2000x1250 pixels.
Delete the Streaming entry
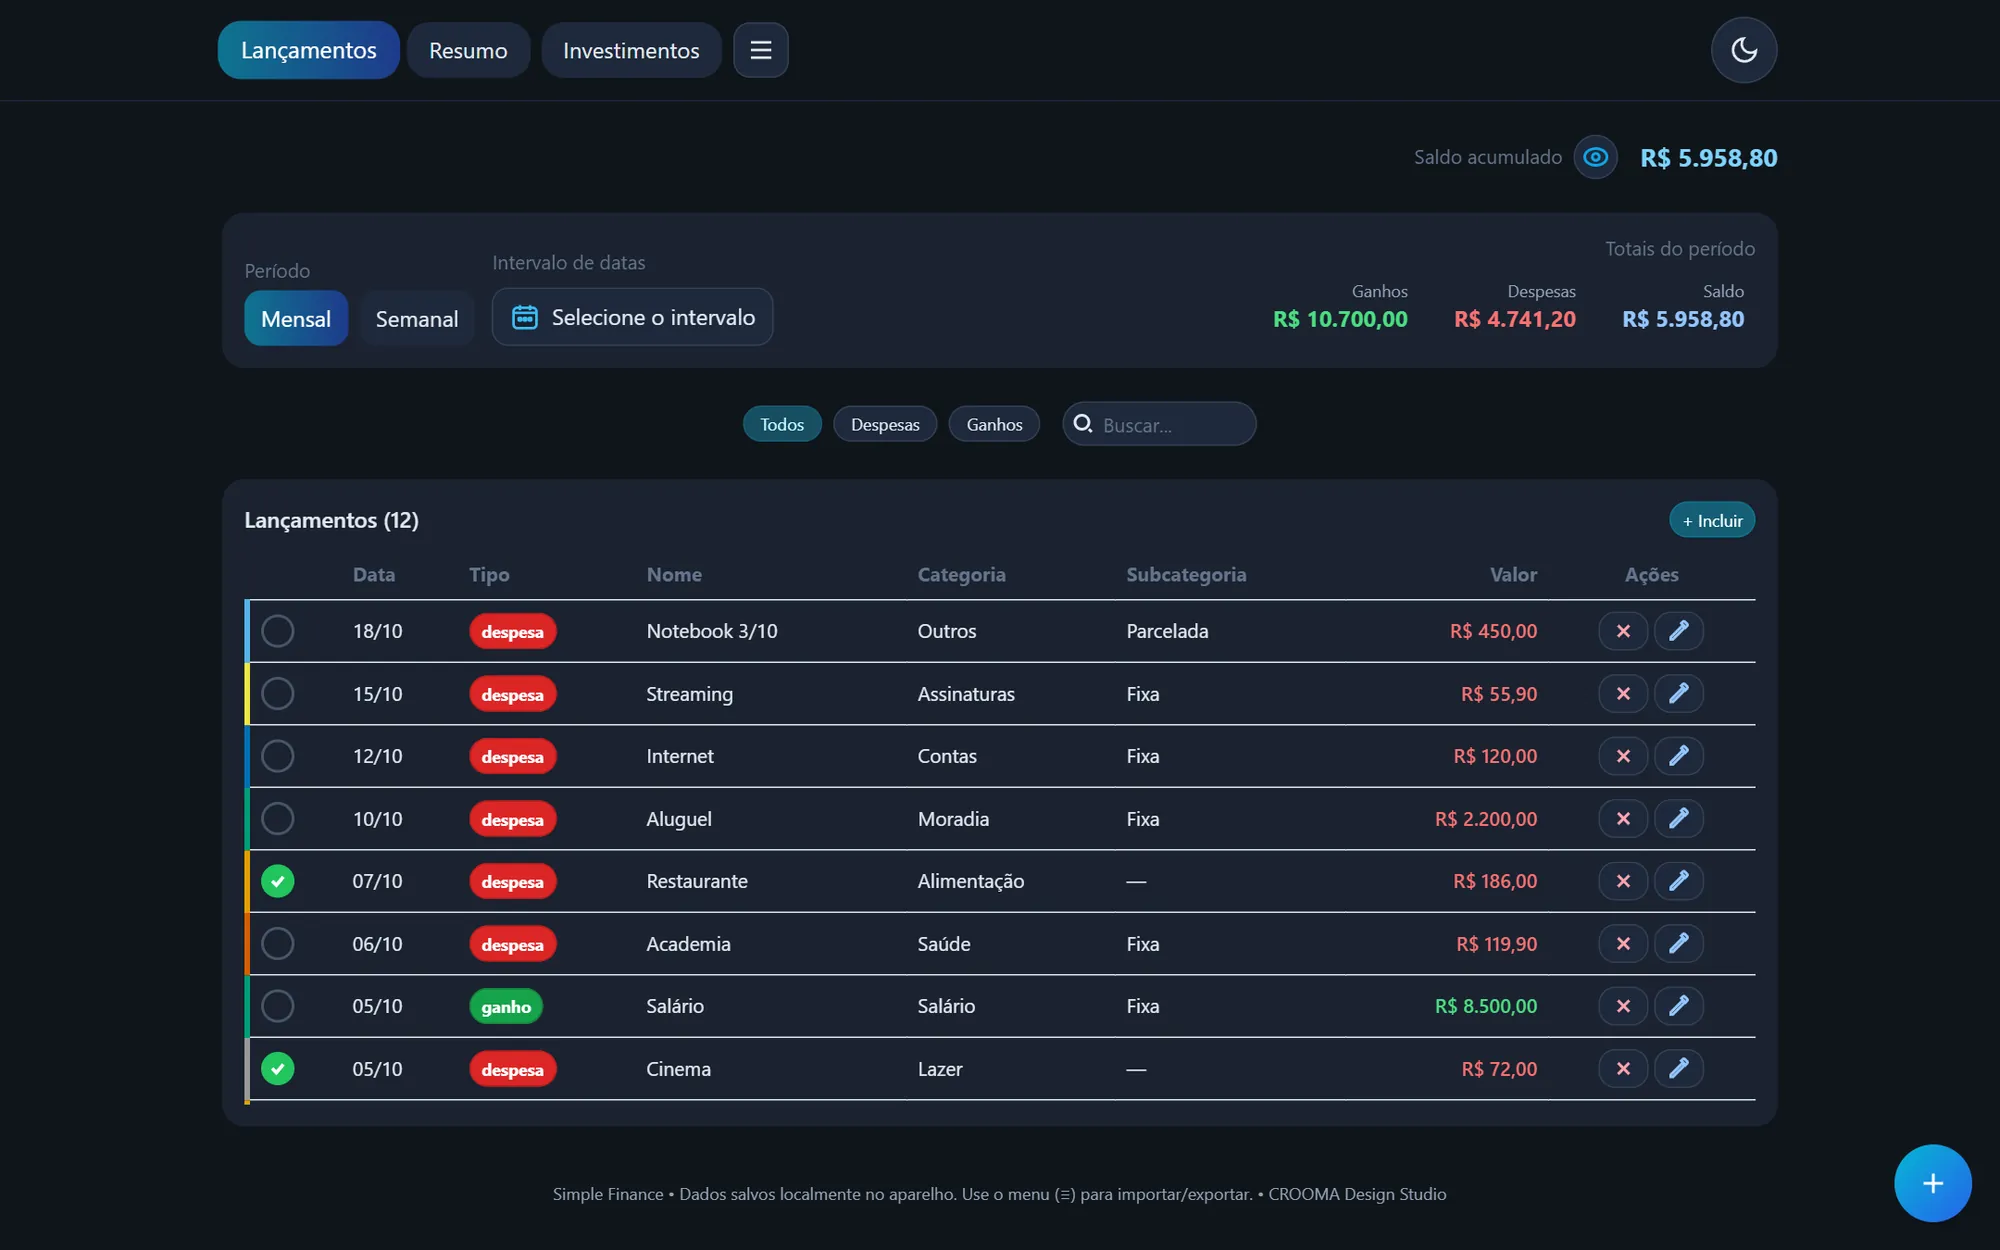(x=1623, y=694)
